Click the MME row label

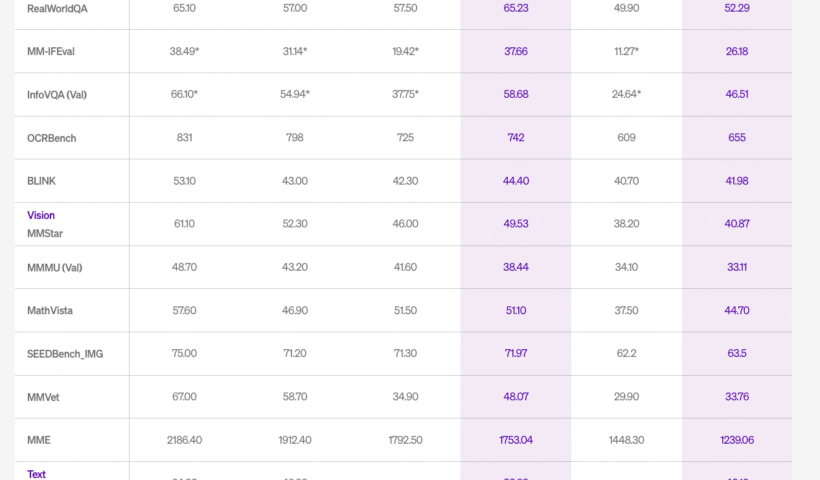point(39,440)
